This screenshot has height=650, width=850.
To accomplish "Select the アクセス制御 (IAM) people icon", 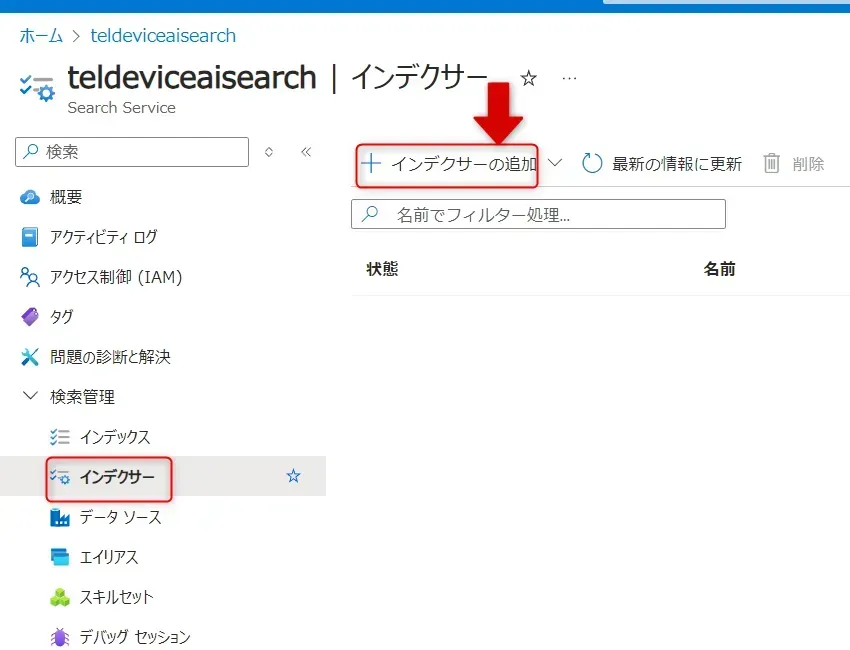I will [x=30, y=277].
